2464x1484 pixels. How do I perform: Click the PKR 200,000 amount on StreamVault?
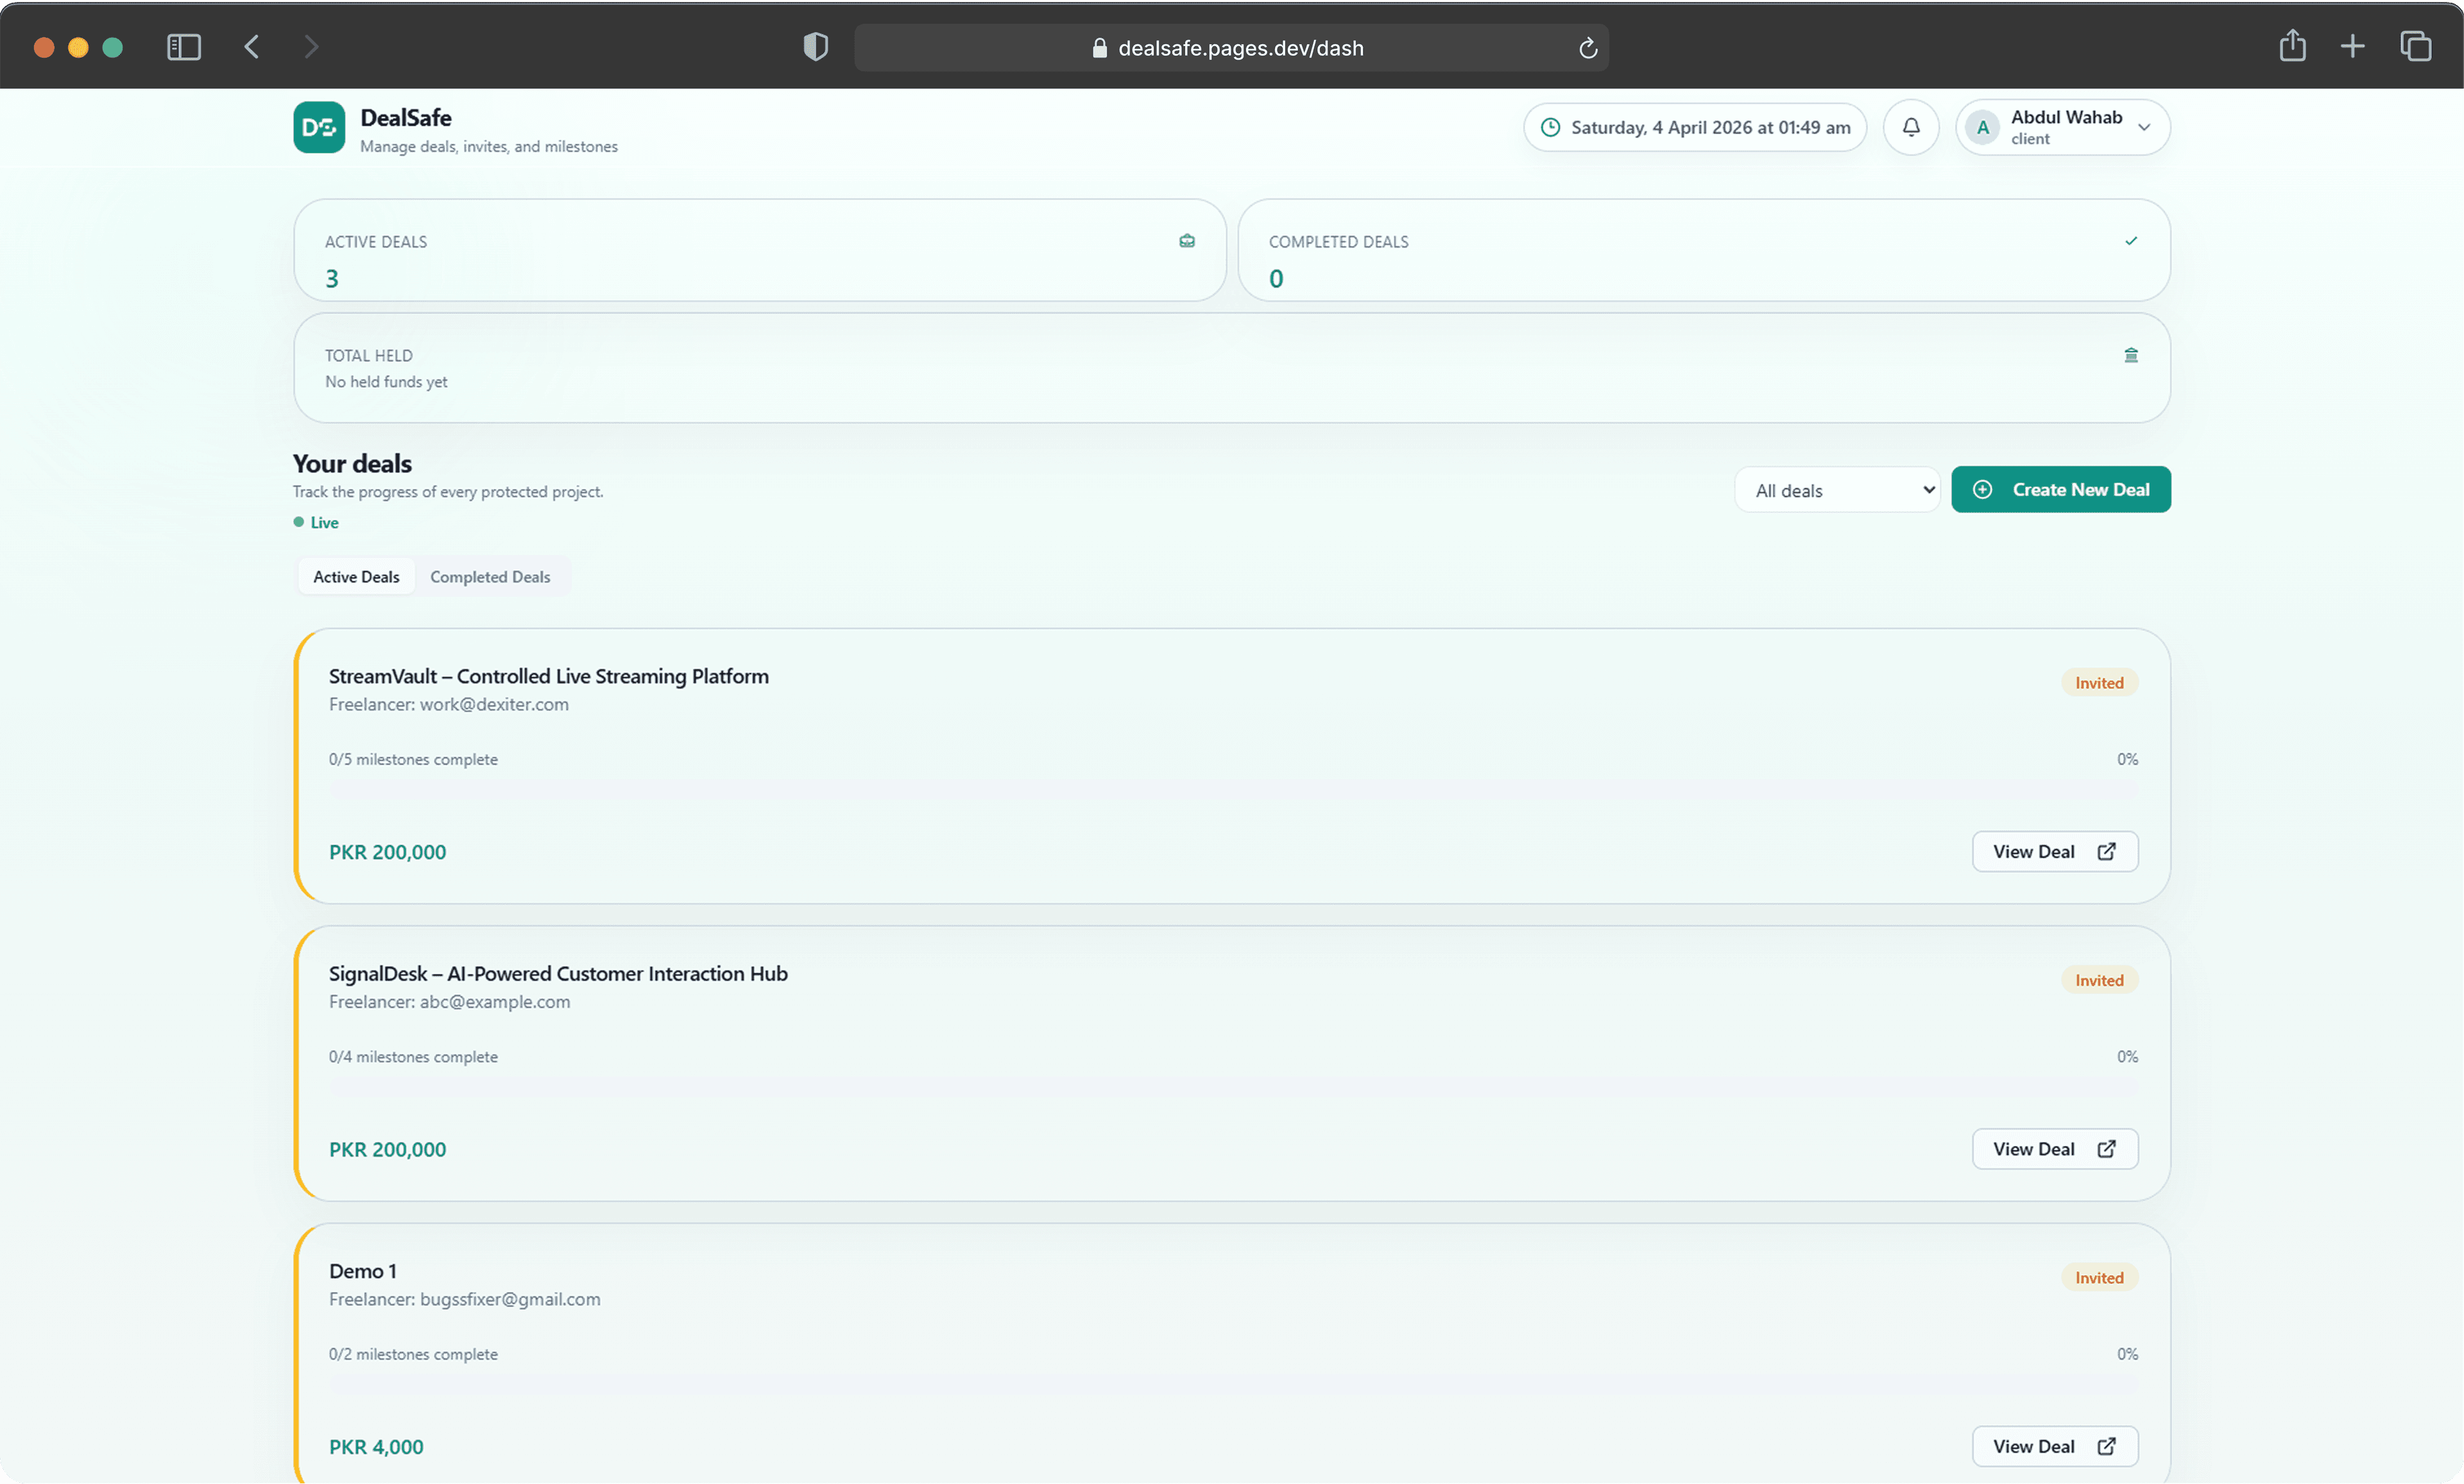tap(388, 852)
